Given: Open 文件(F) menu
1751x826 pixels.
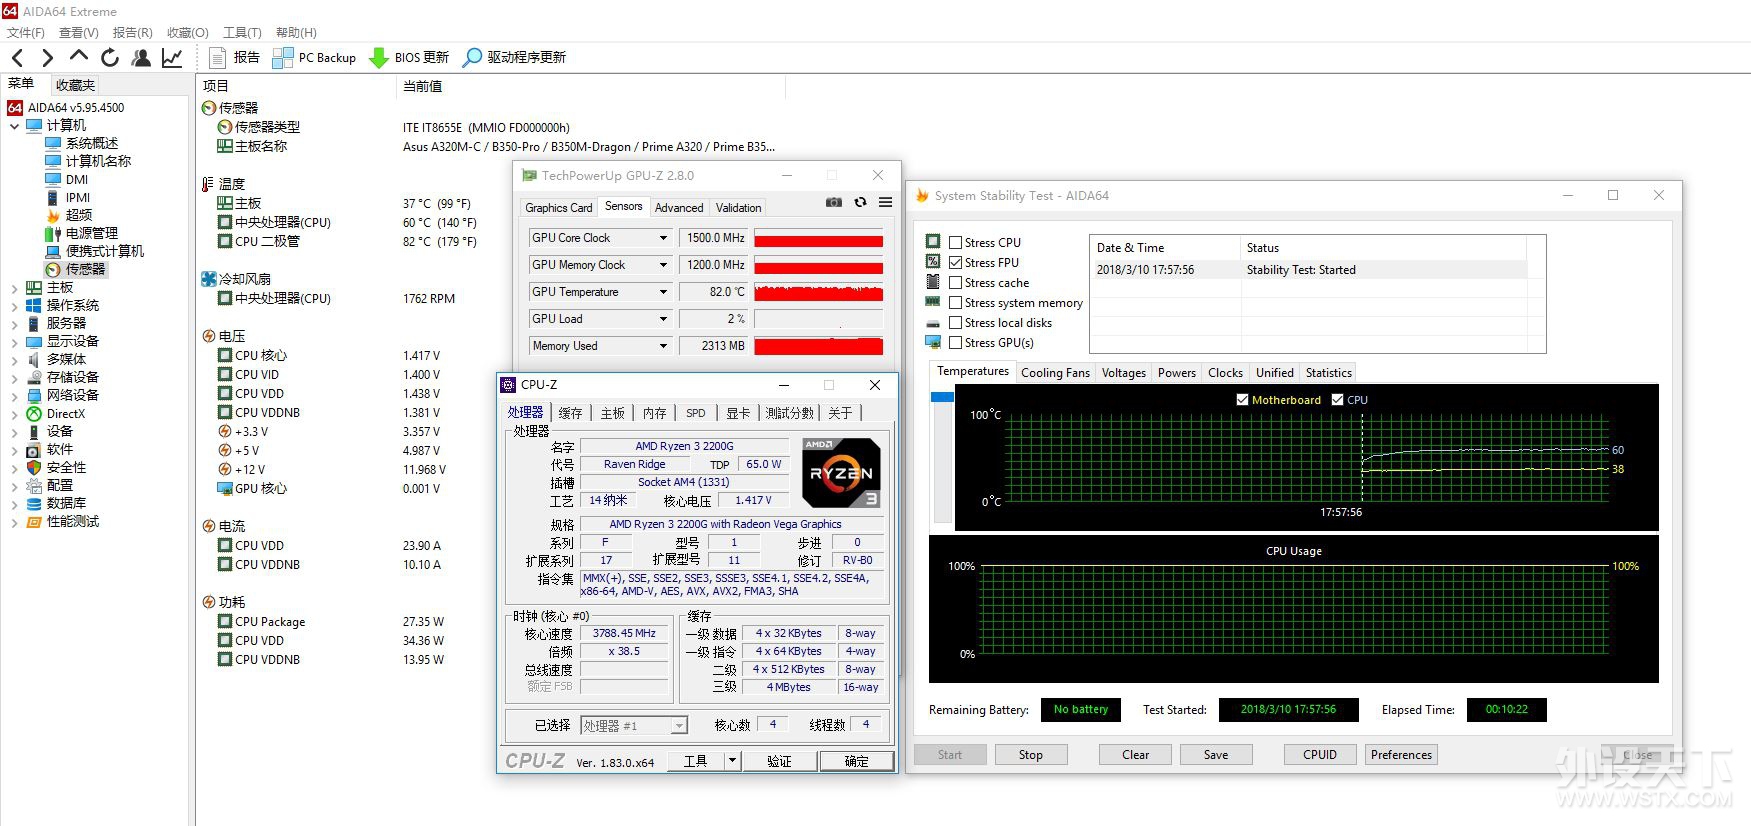Looking at the screenshot, I should [x=26, y=32].
